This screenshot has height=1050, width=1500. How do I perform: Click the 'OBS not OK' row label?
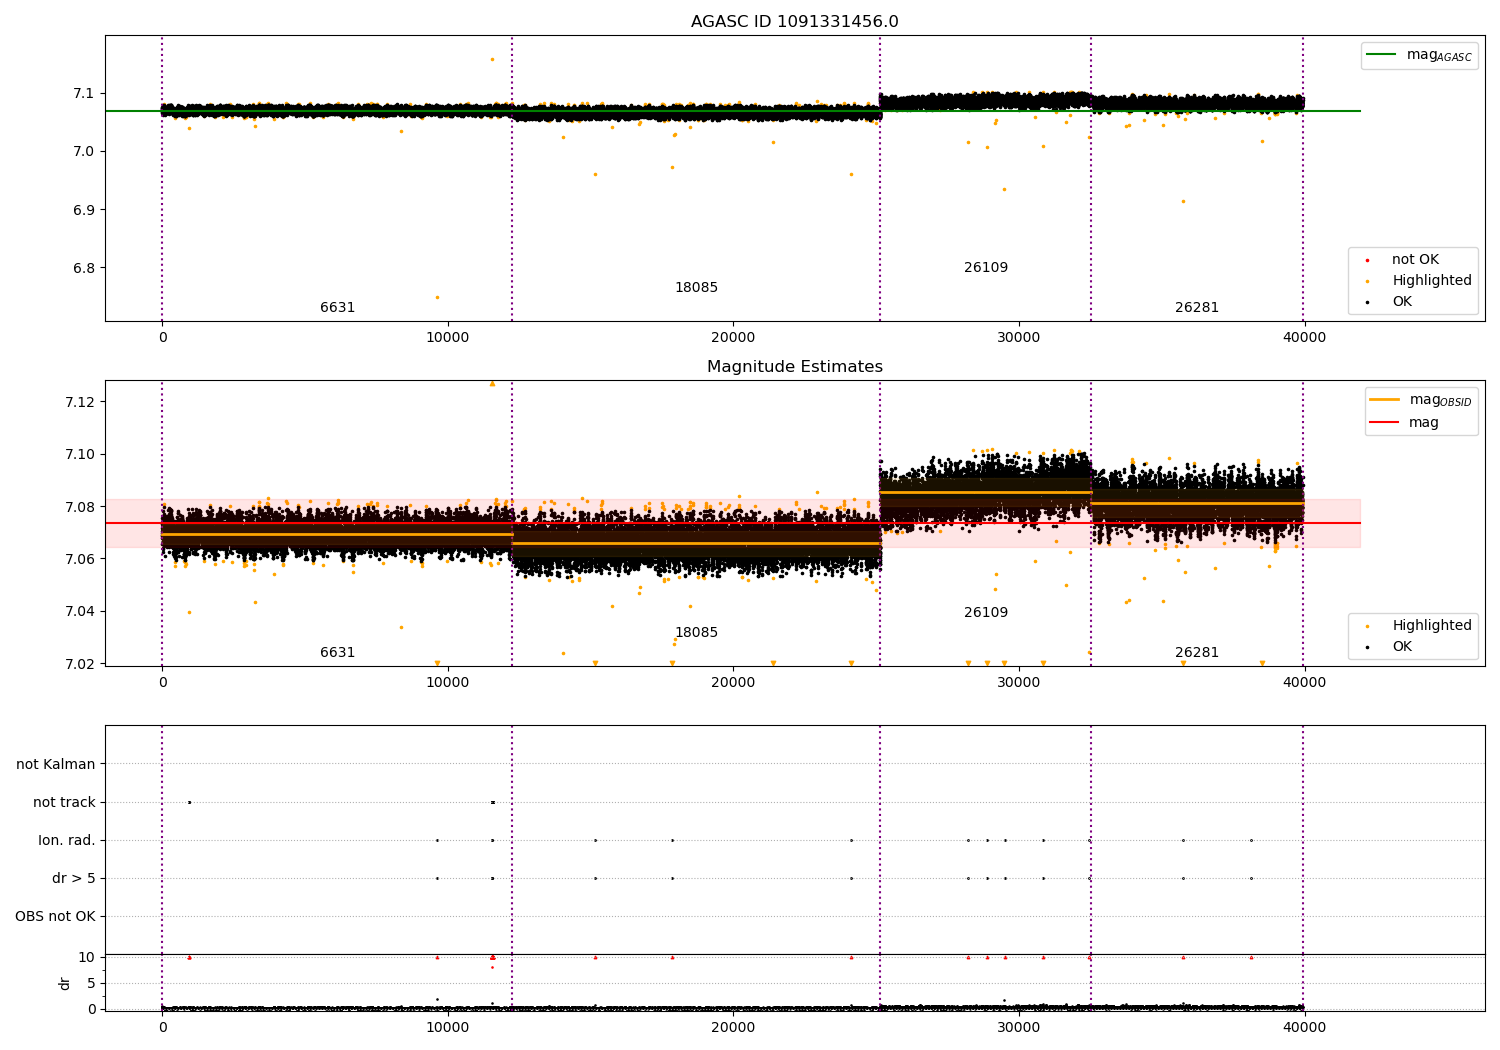[x=55, y=916]
